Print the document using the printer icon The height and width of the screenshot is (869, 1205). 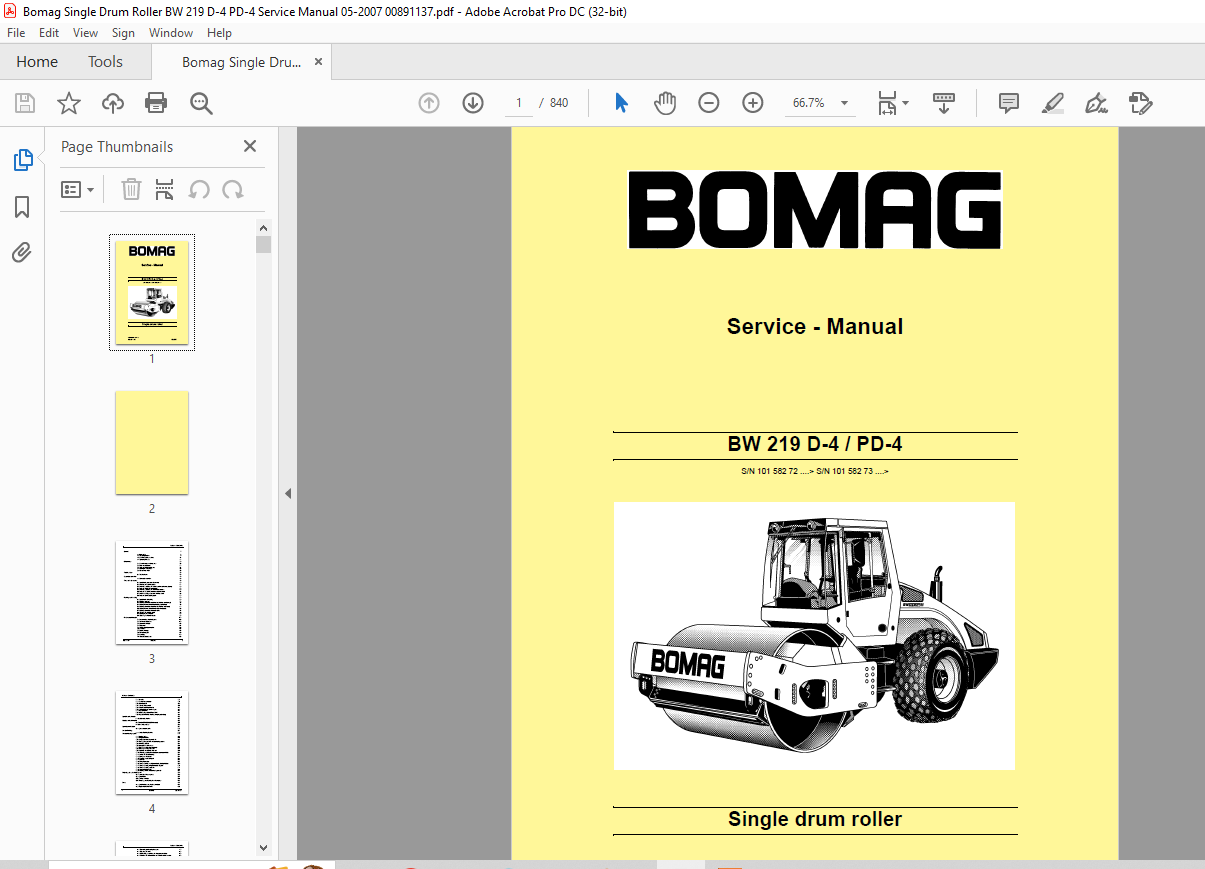coord(156,103)
